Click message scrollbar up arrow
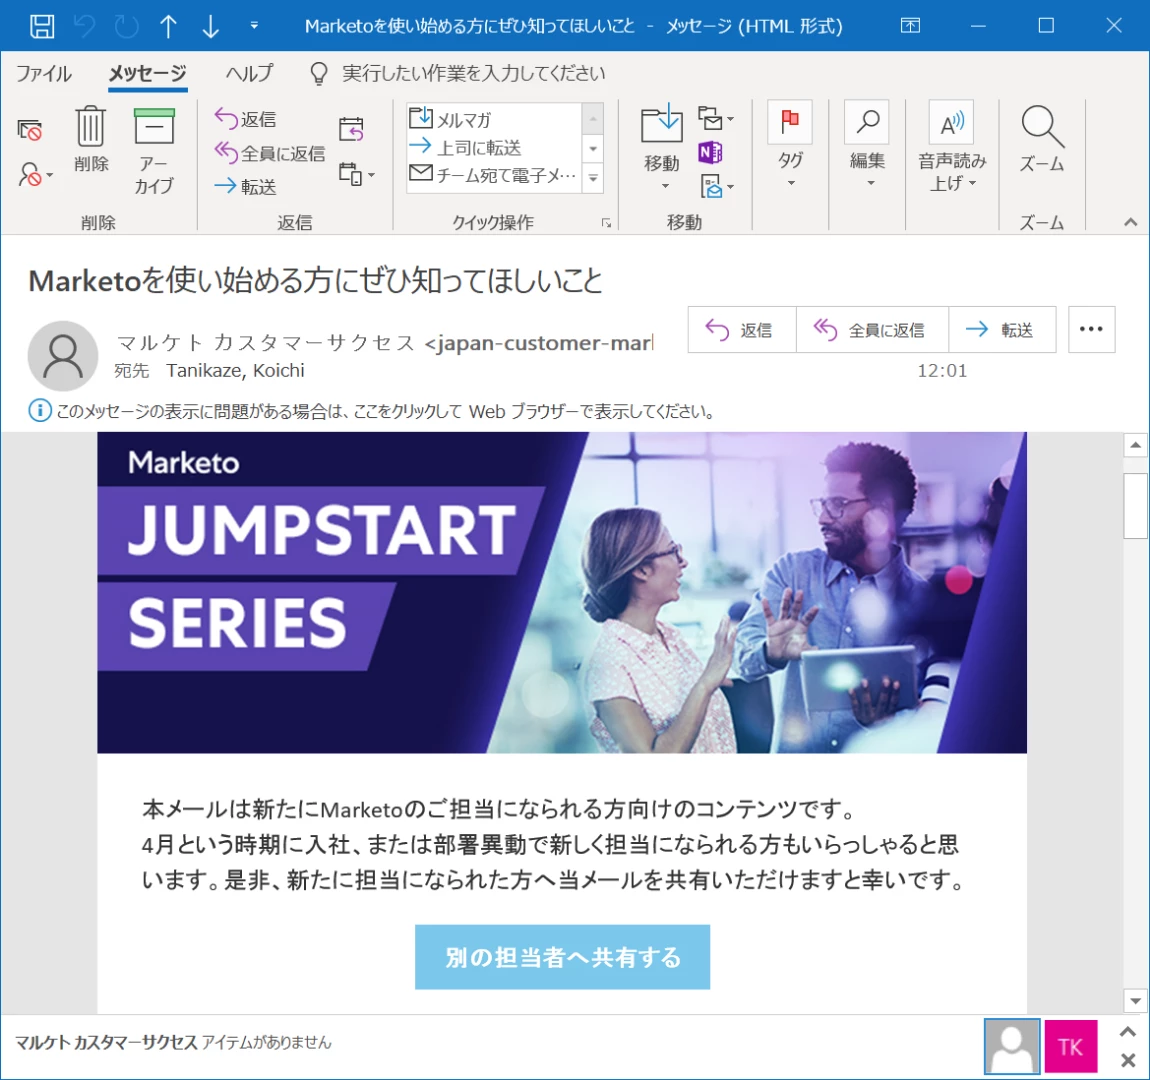The image size is (1150, 1080). pyautogui.click(x=1135, y=445)
